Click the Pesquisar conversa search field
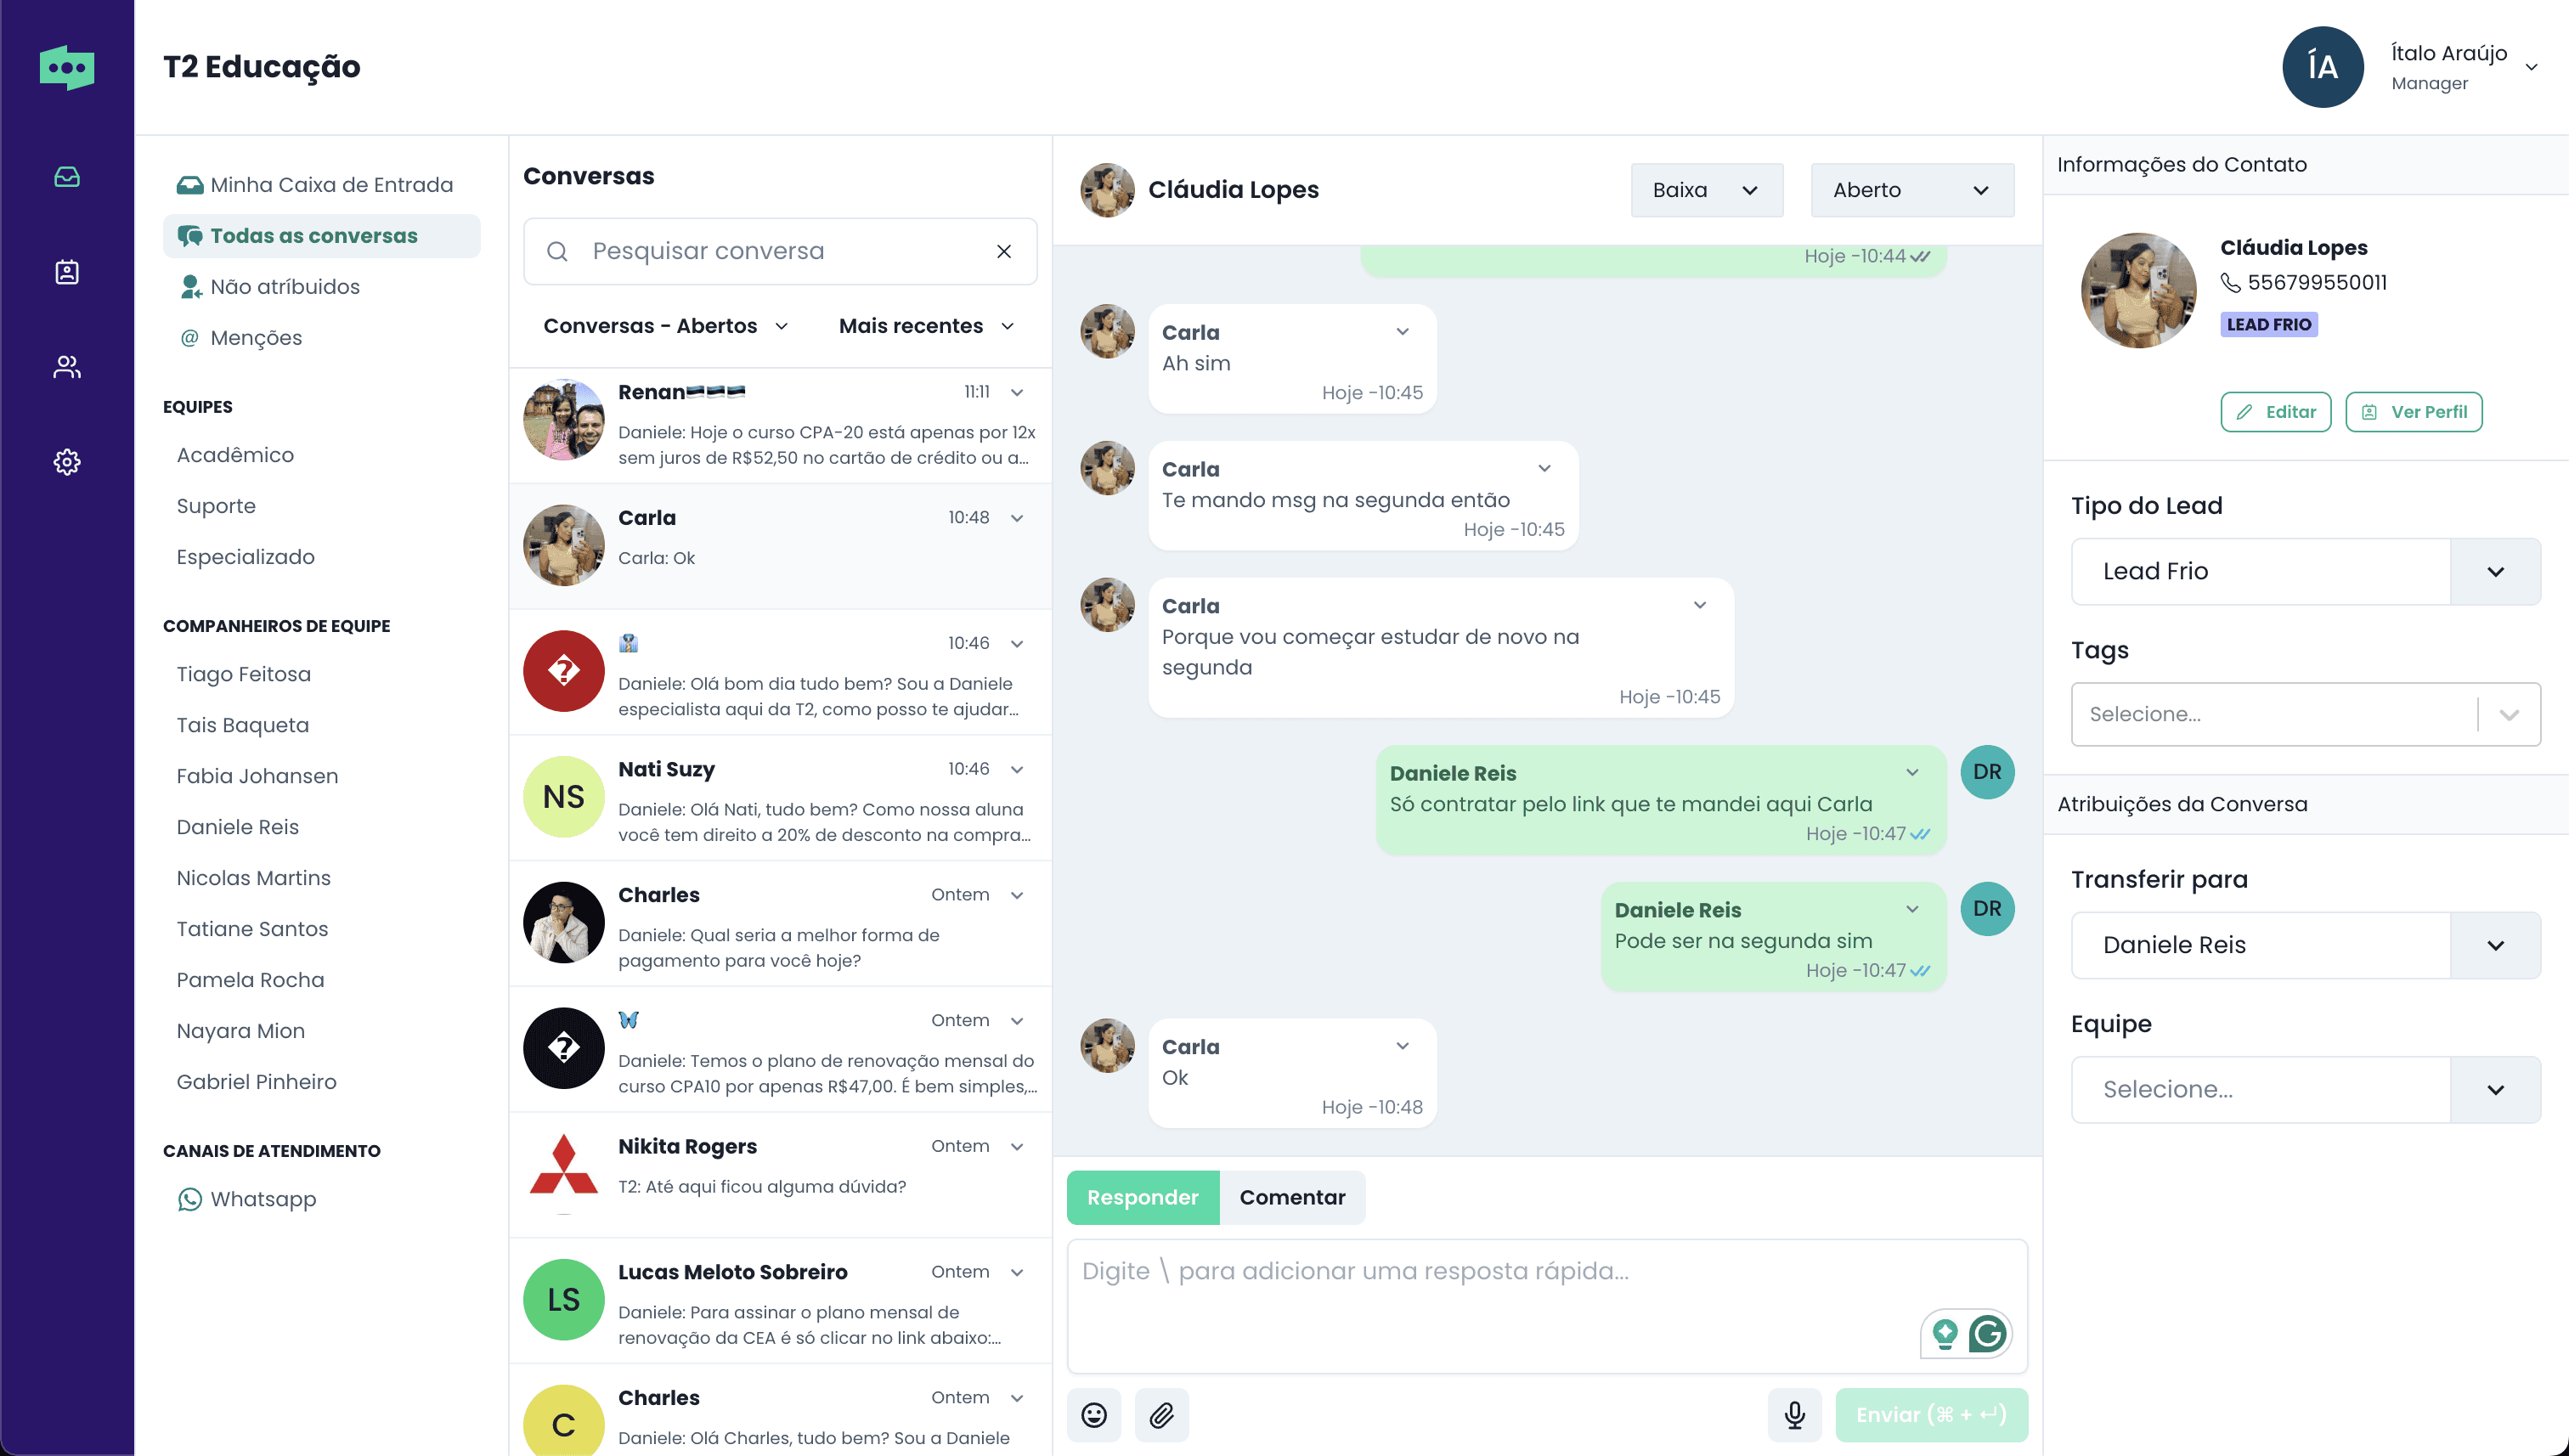 780,251
